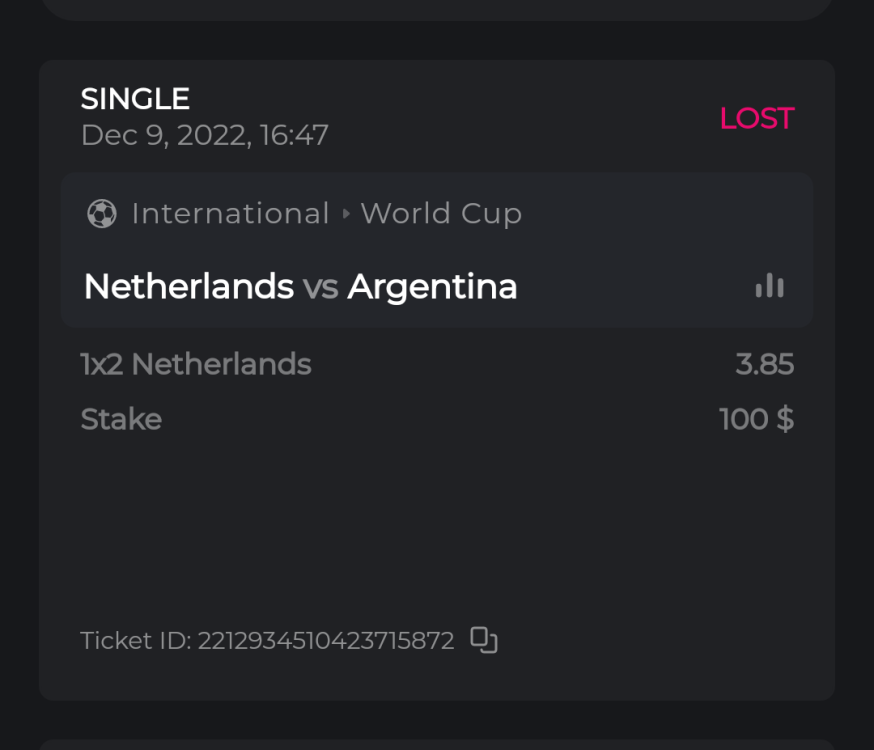Image resolution: width=874 pixels, height=750 pixels.
Task: Select the football icon next to International
Action: (101, 213)
